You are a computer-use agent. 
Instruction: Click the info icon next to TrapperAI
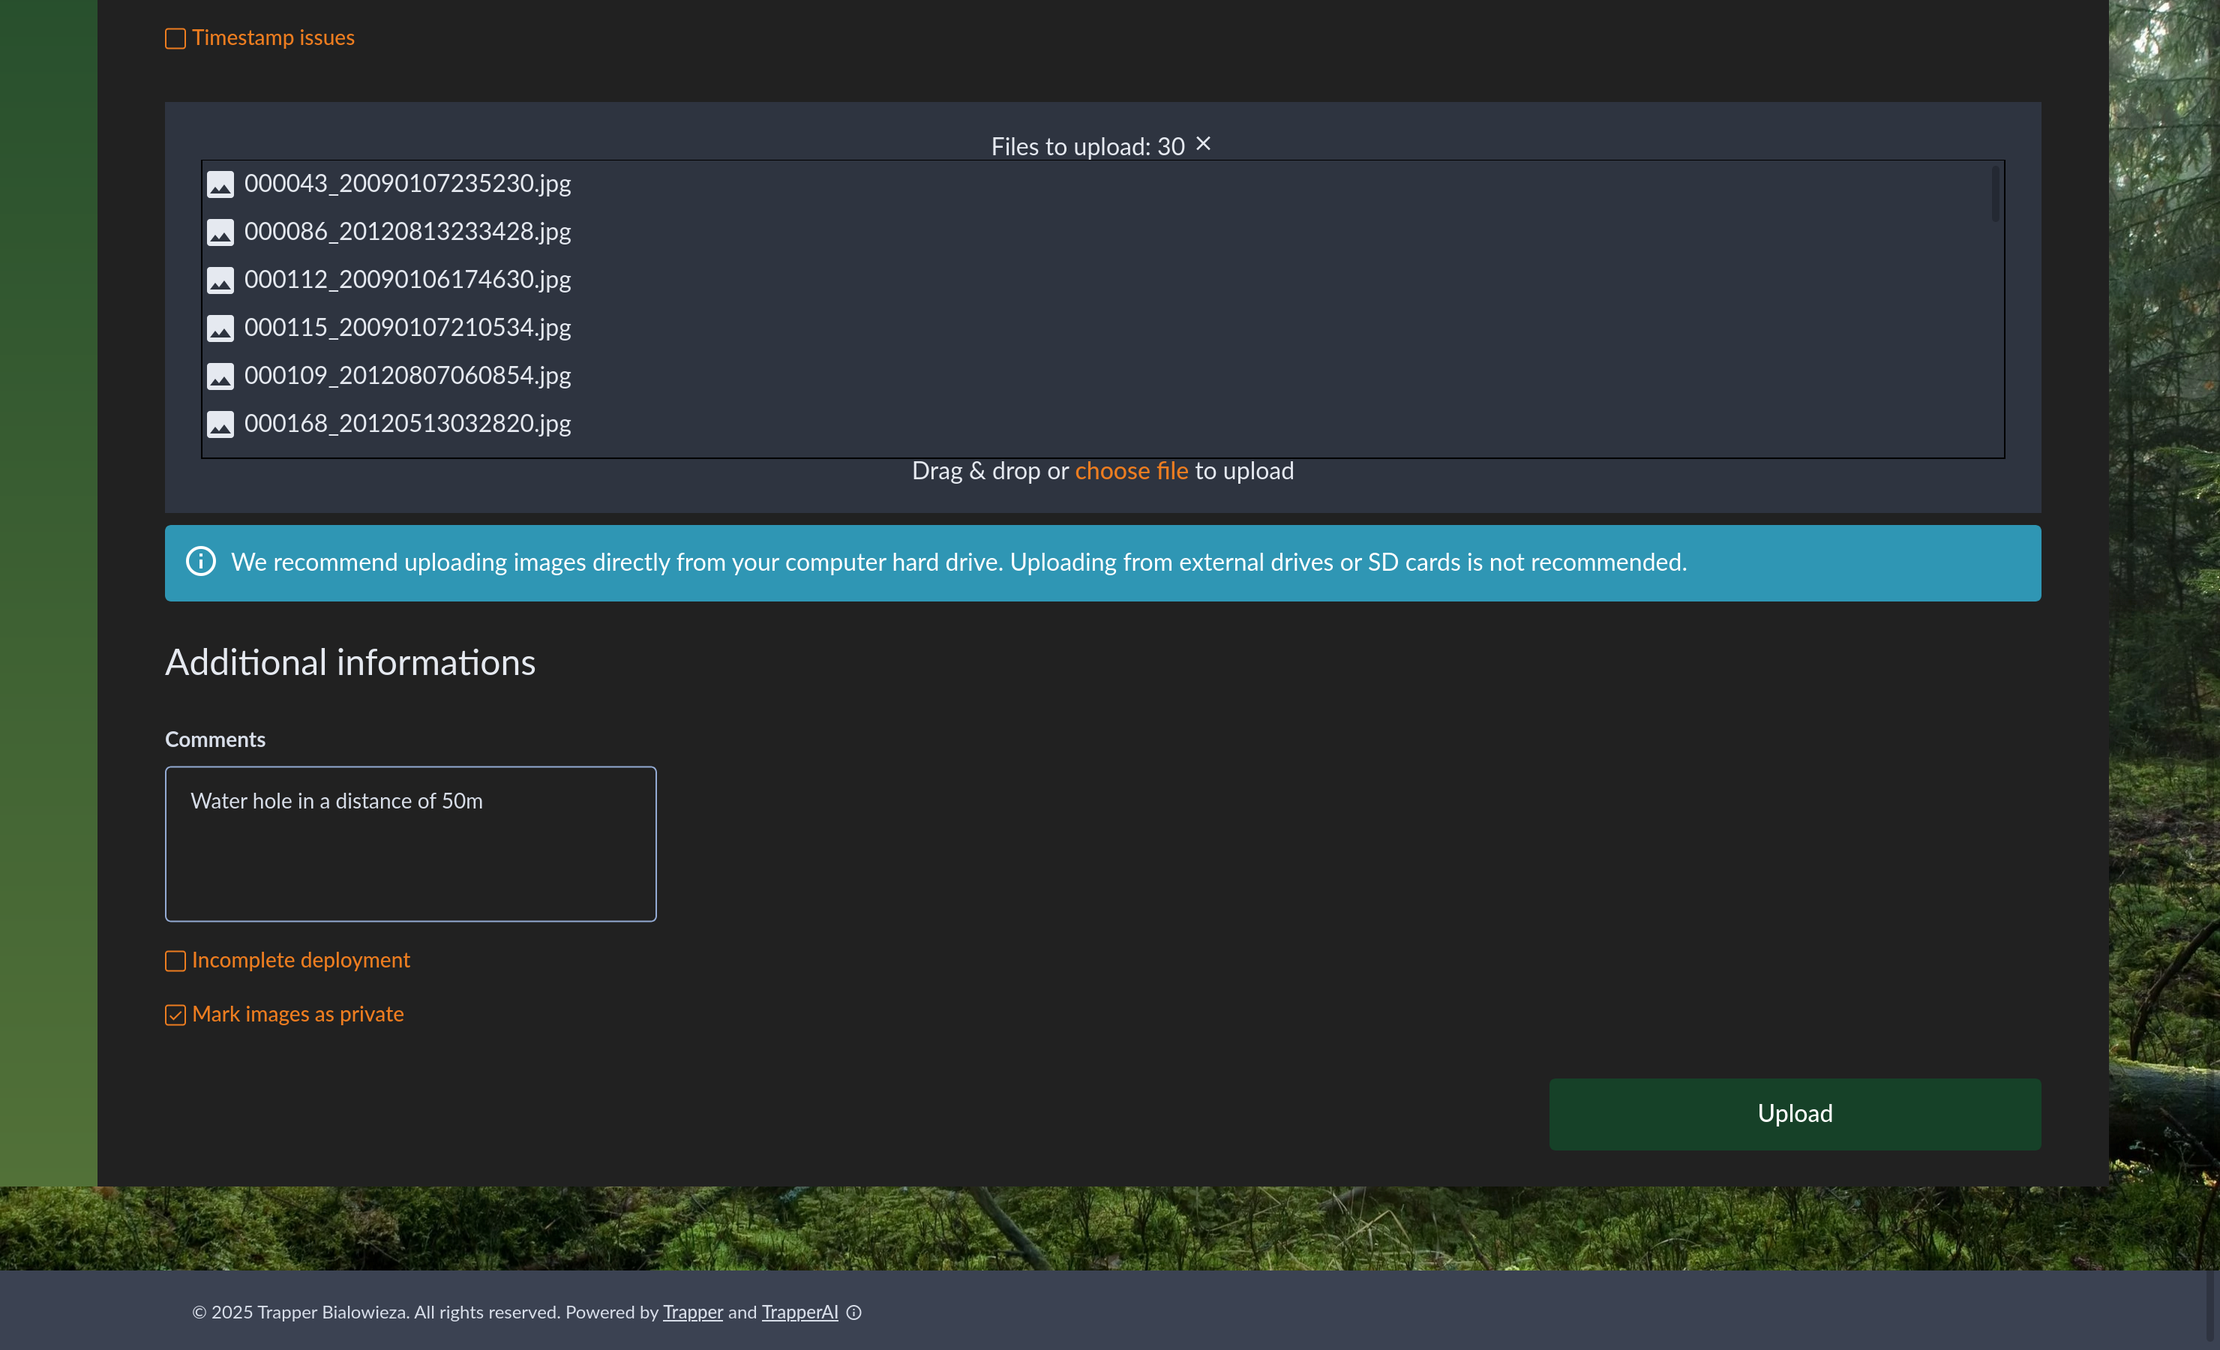point(854,1313)
